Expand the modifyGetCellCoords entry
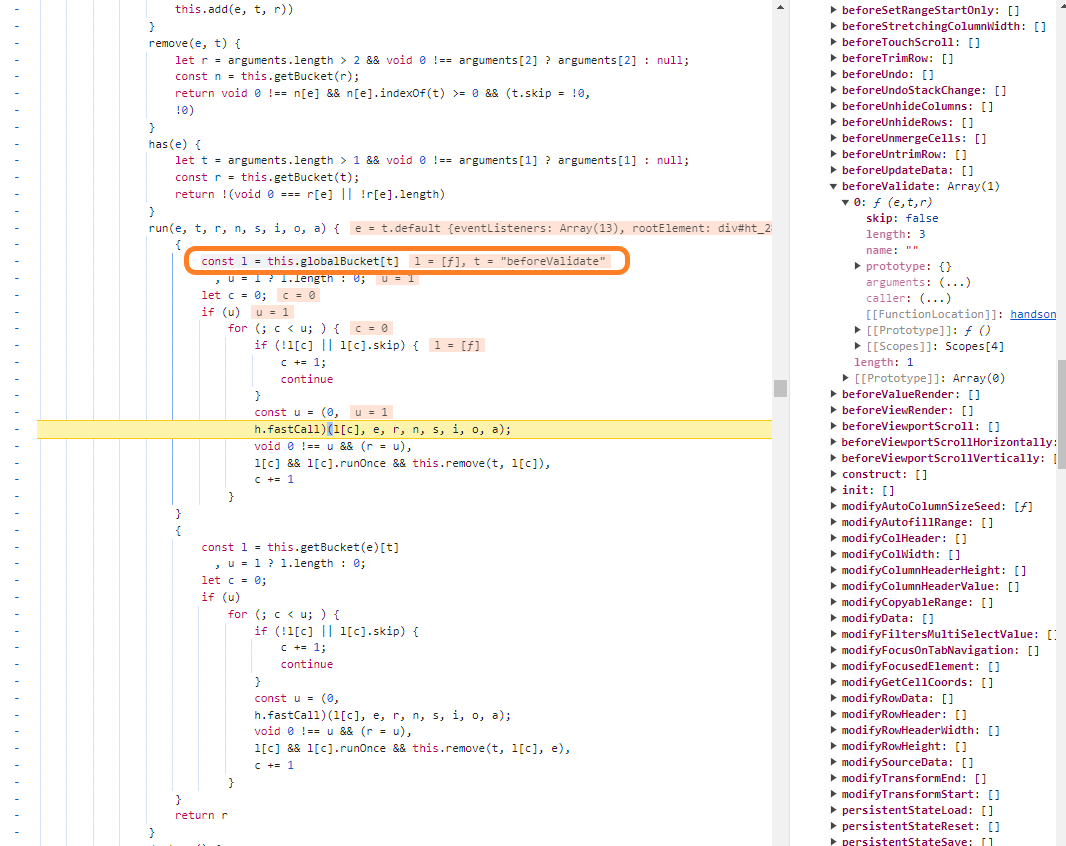Screen dimensions: 1066x846 click(833, 682)
